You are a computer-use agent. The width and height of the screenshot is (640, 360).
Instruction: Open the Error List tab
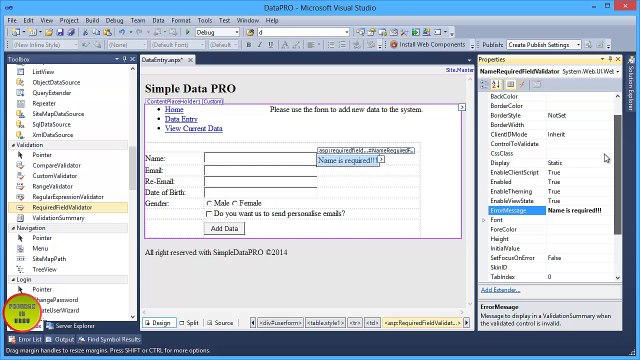click(25, 339)
